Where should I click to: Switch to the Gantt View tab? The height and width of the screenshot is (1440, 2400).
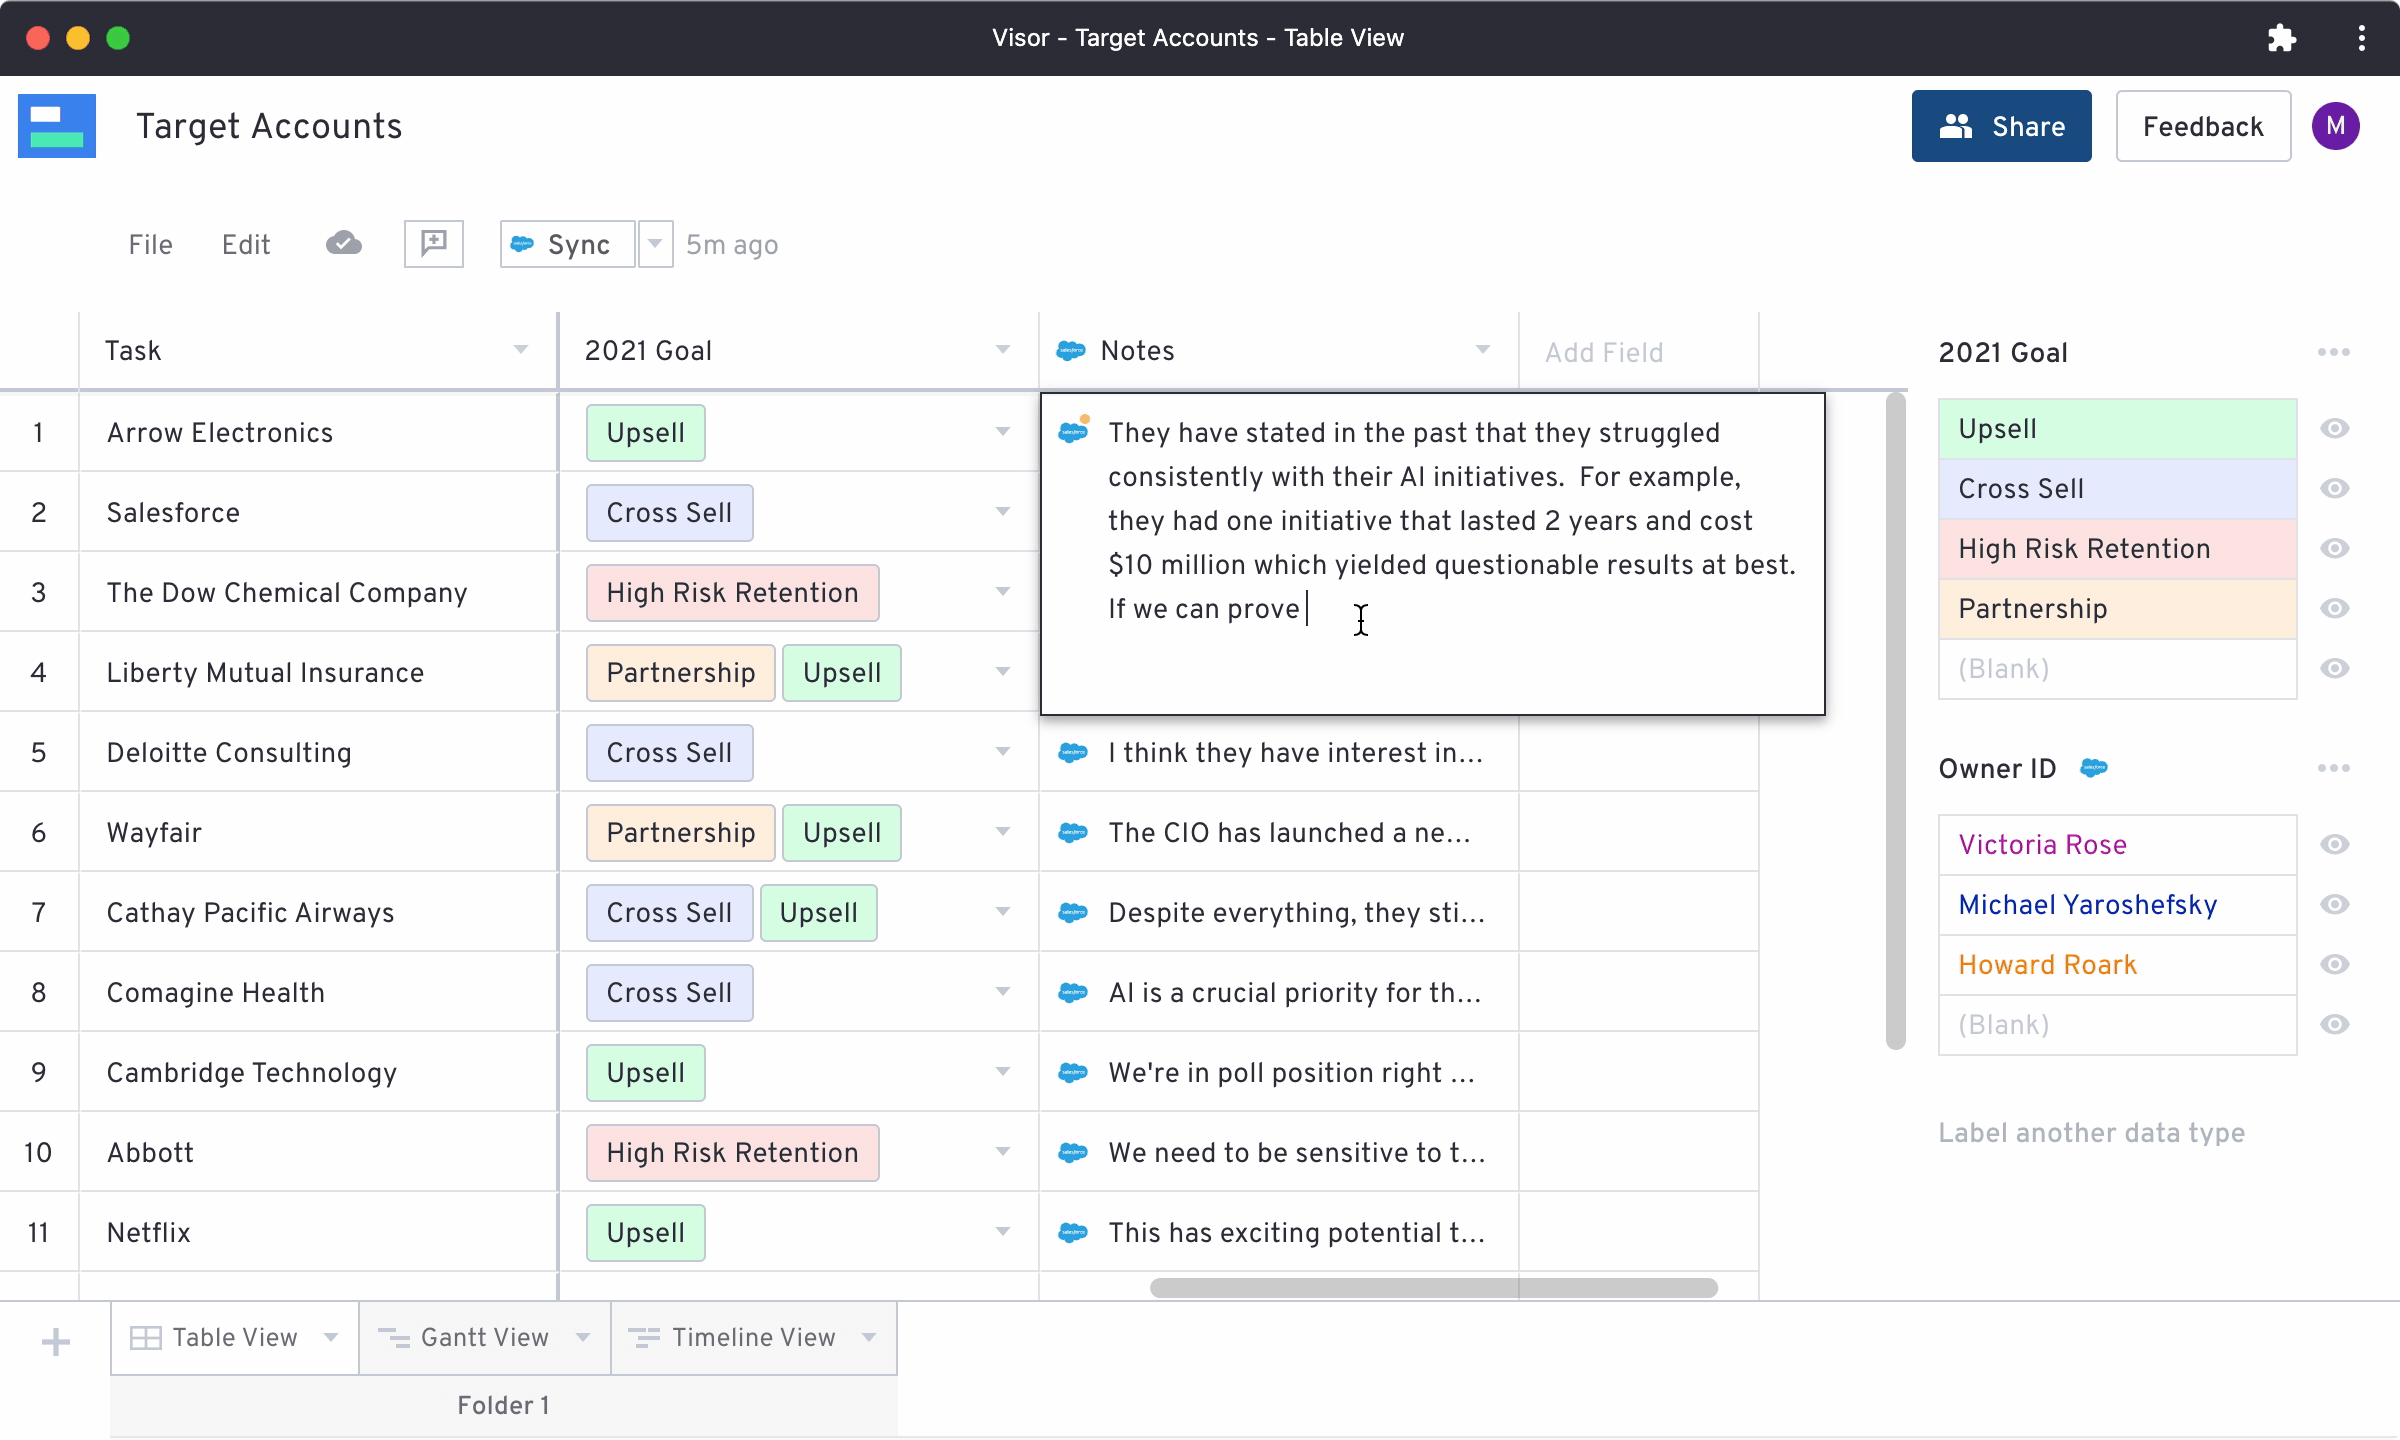point(484,1337)
